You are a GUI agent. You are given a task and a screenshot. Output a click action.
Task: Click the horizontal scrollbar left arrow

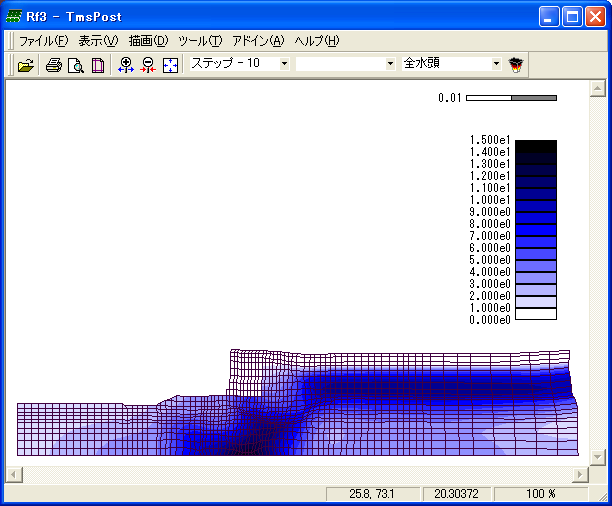[x=14, y=475]
